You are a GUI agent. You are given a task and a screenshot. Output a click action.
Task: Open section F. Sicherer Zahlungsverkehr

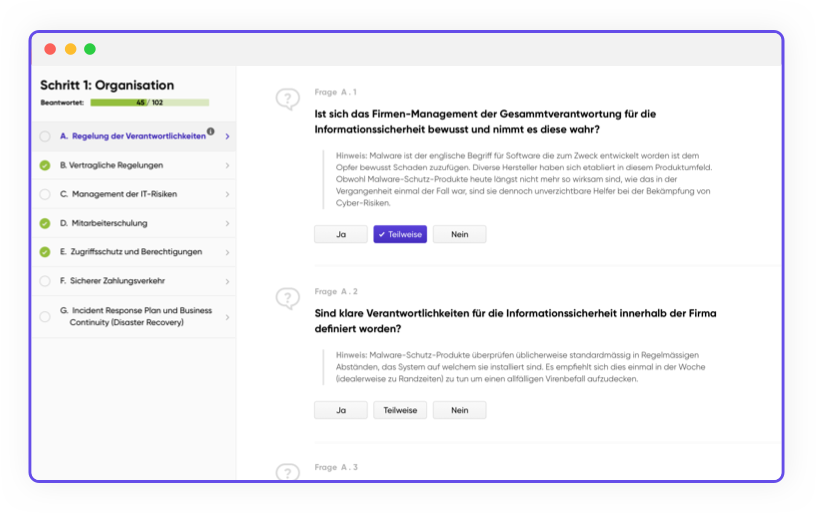point(134,281)
